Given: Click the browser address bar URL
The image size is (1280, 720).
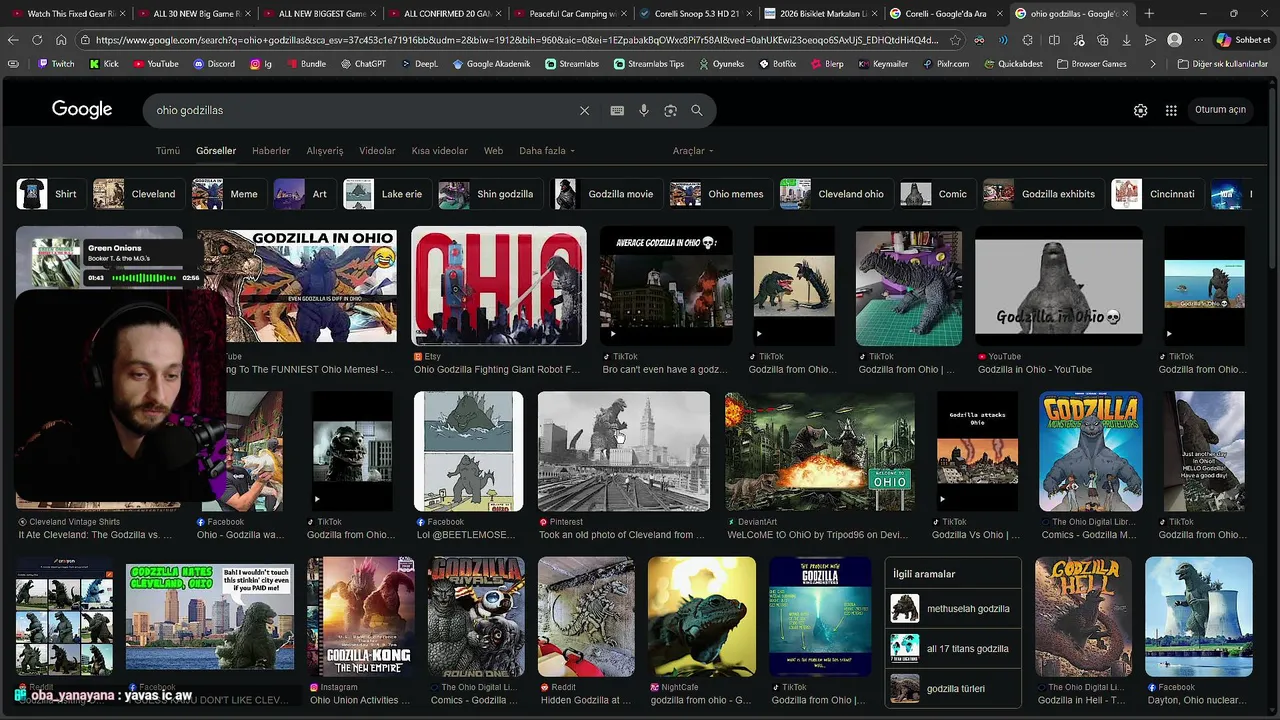Looking at the screenshot, I should [x=517, y=40].
